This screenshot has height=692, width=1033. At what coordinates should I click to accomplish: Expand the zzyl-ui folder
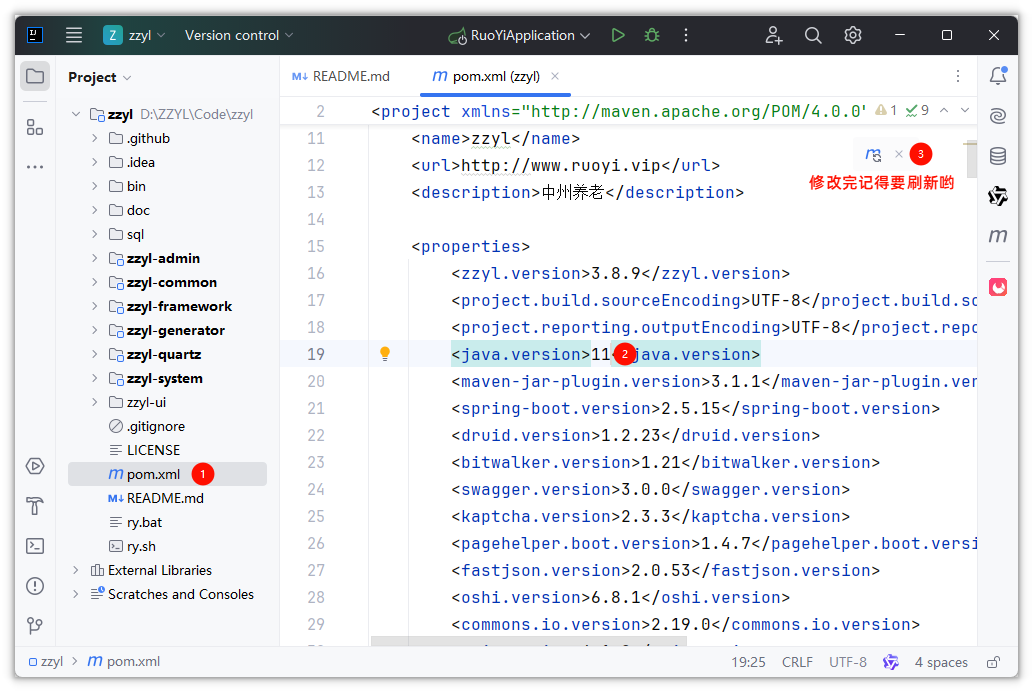94,402
